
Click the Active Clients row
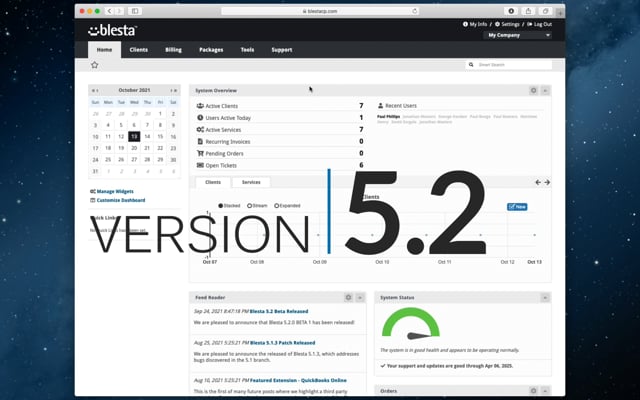tap(280, 106)
